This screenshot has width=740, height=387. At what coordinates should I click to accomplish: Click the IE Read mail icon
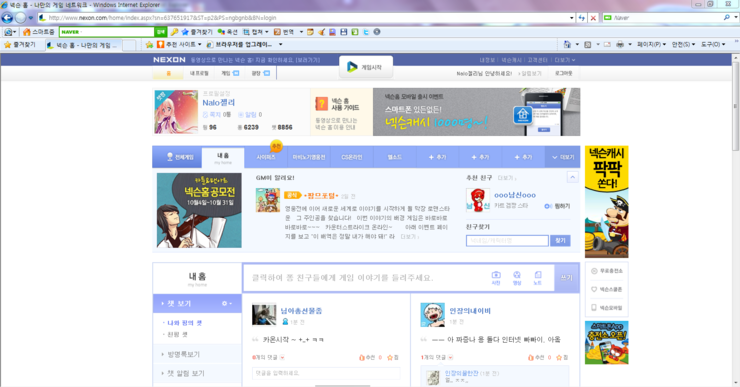tap(607, 44)
